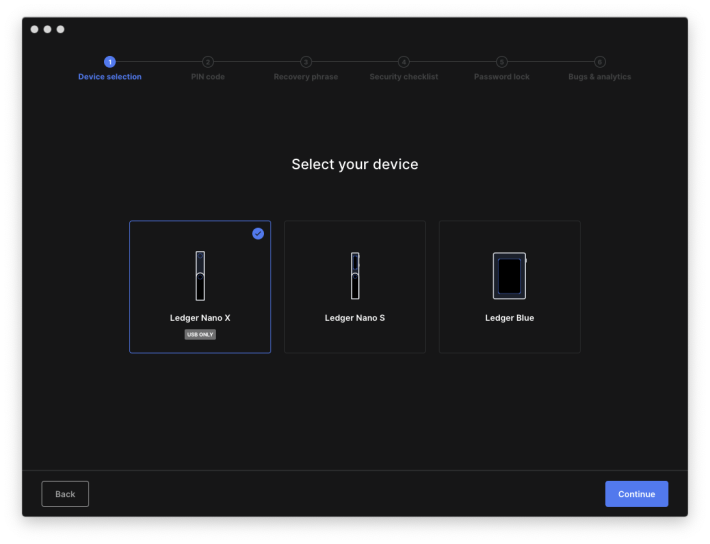Jump to step 4 Security checklist circle
This screenshot has height=544, width=710.
click(404, 62)
